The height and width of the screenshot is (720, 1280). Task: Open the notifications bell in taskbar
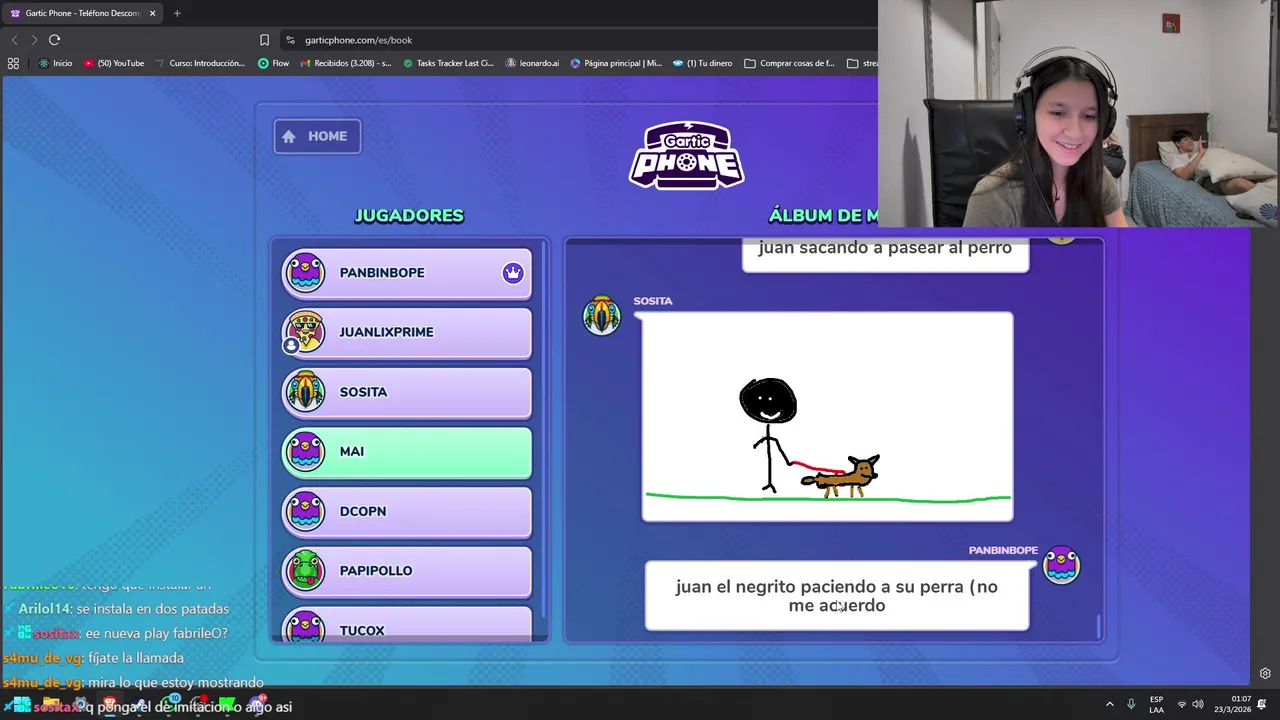point(1262,705)
